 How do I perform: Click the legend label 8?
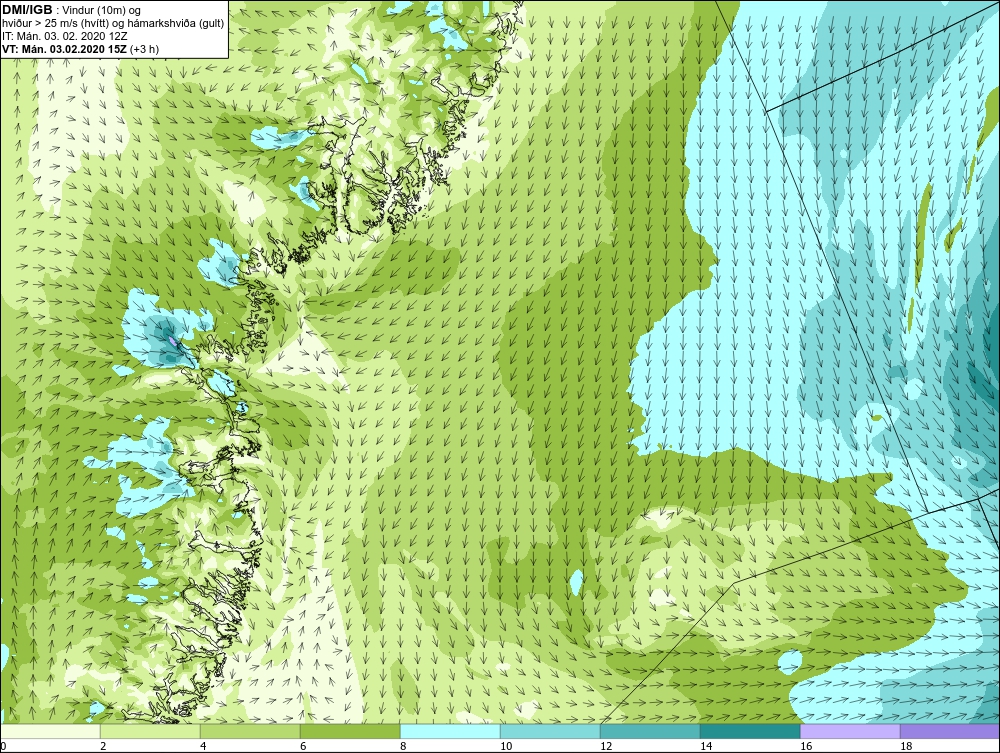(x=403, y=746)
